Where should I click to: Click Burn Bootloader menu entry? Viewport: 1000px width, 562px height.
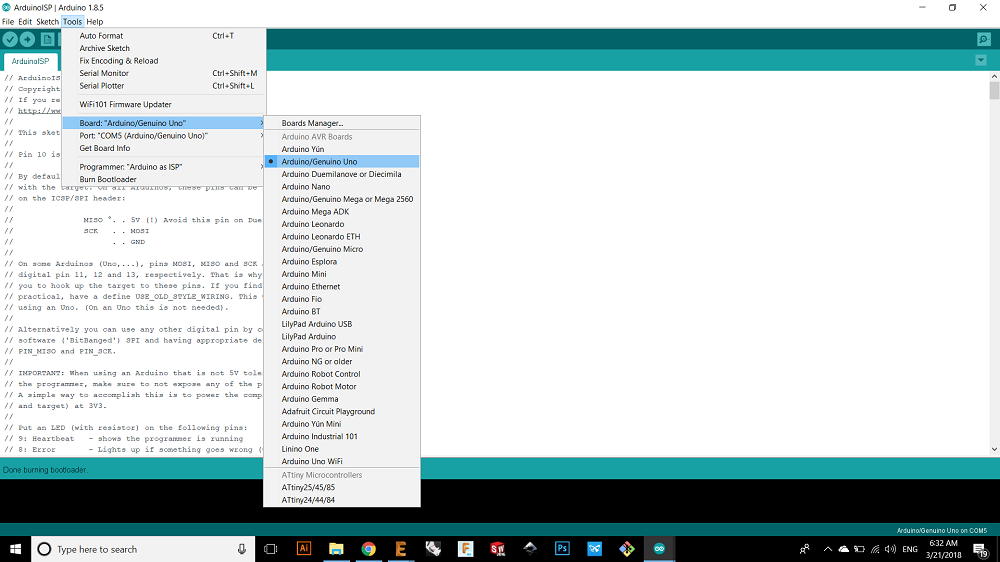164,179
